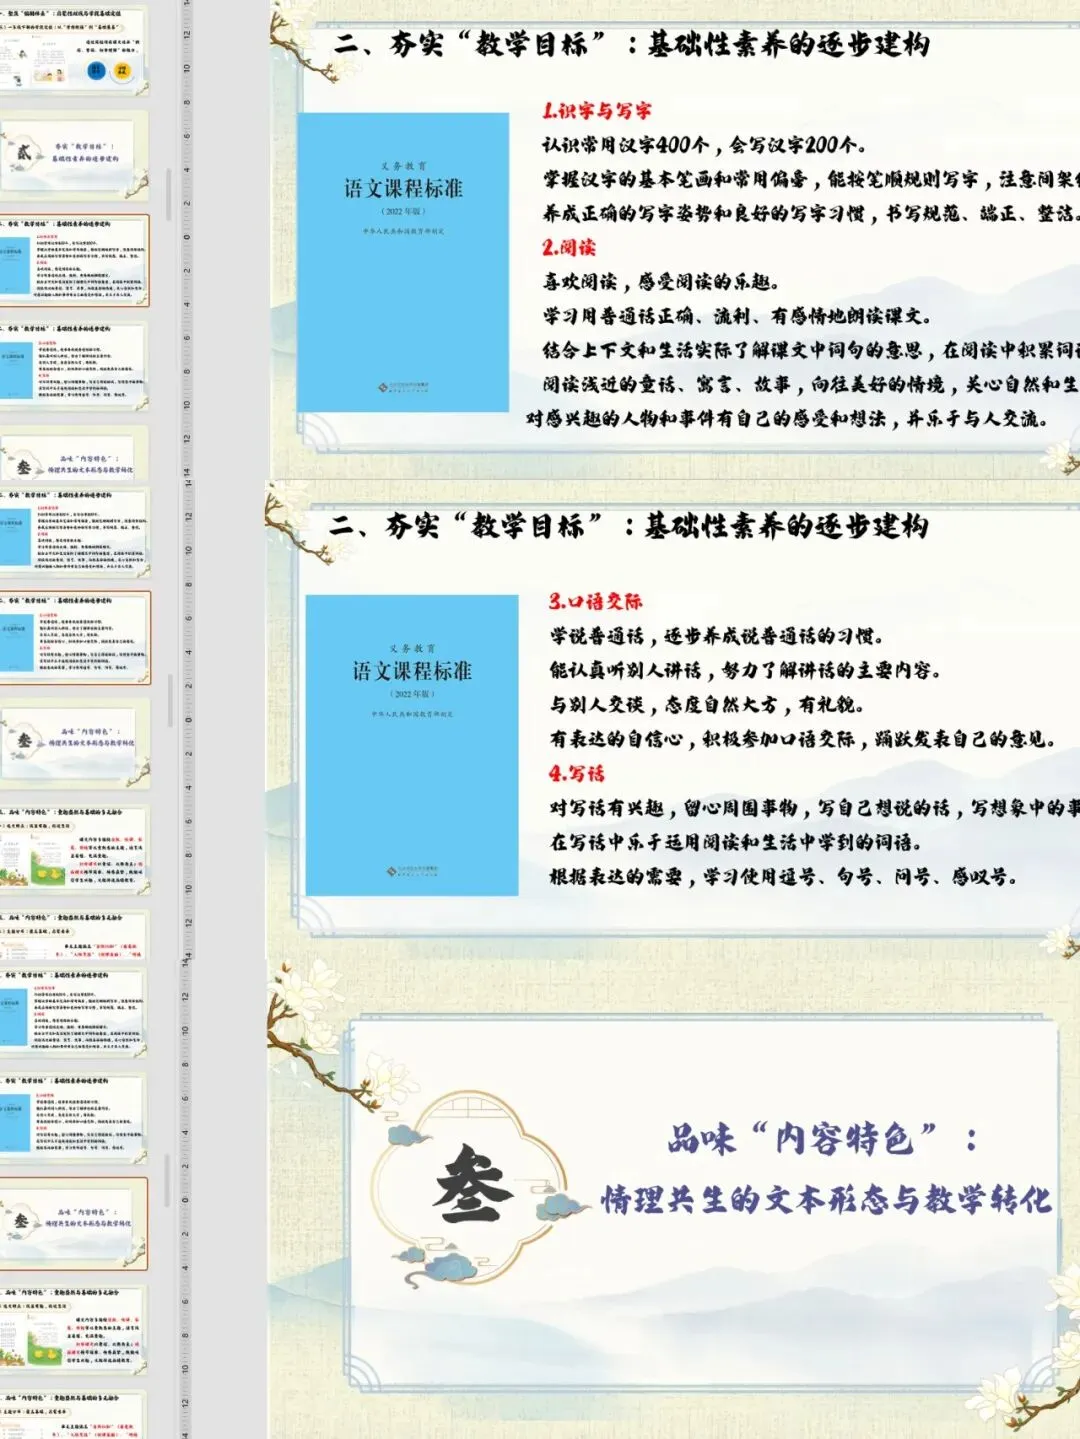This screenshot has height=1439, width=1080.
Task: Select the thumbnail with blue and yellow circles
Action: (73, 49)
